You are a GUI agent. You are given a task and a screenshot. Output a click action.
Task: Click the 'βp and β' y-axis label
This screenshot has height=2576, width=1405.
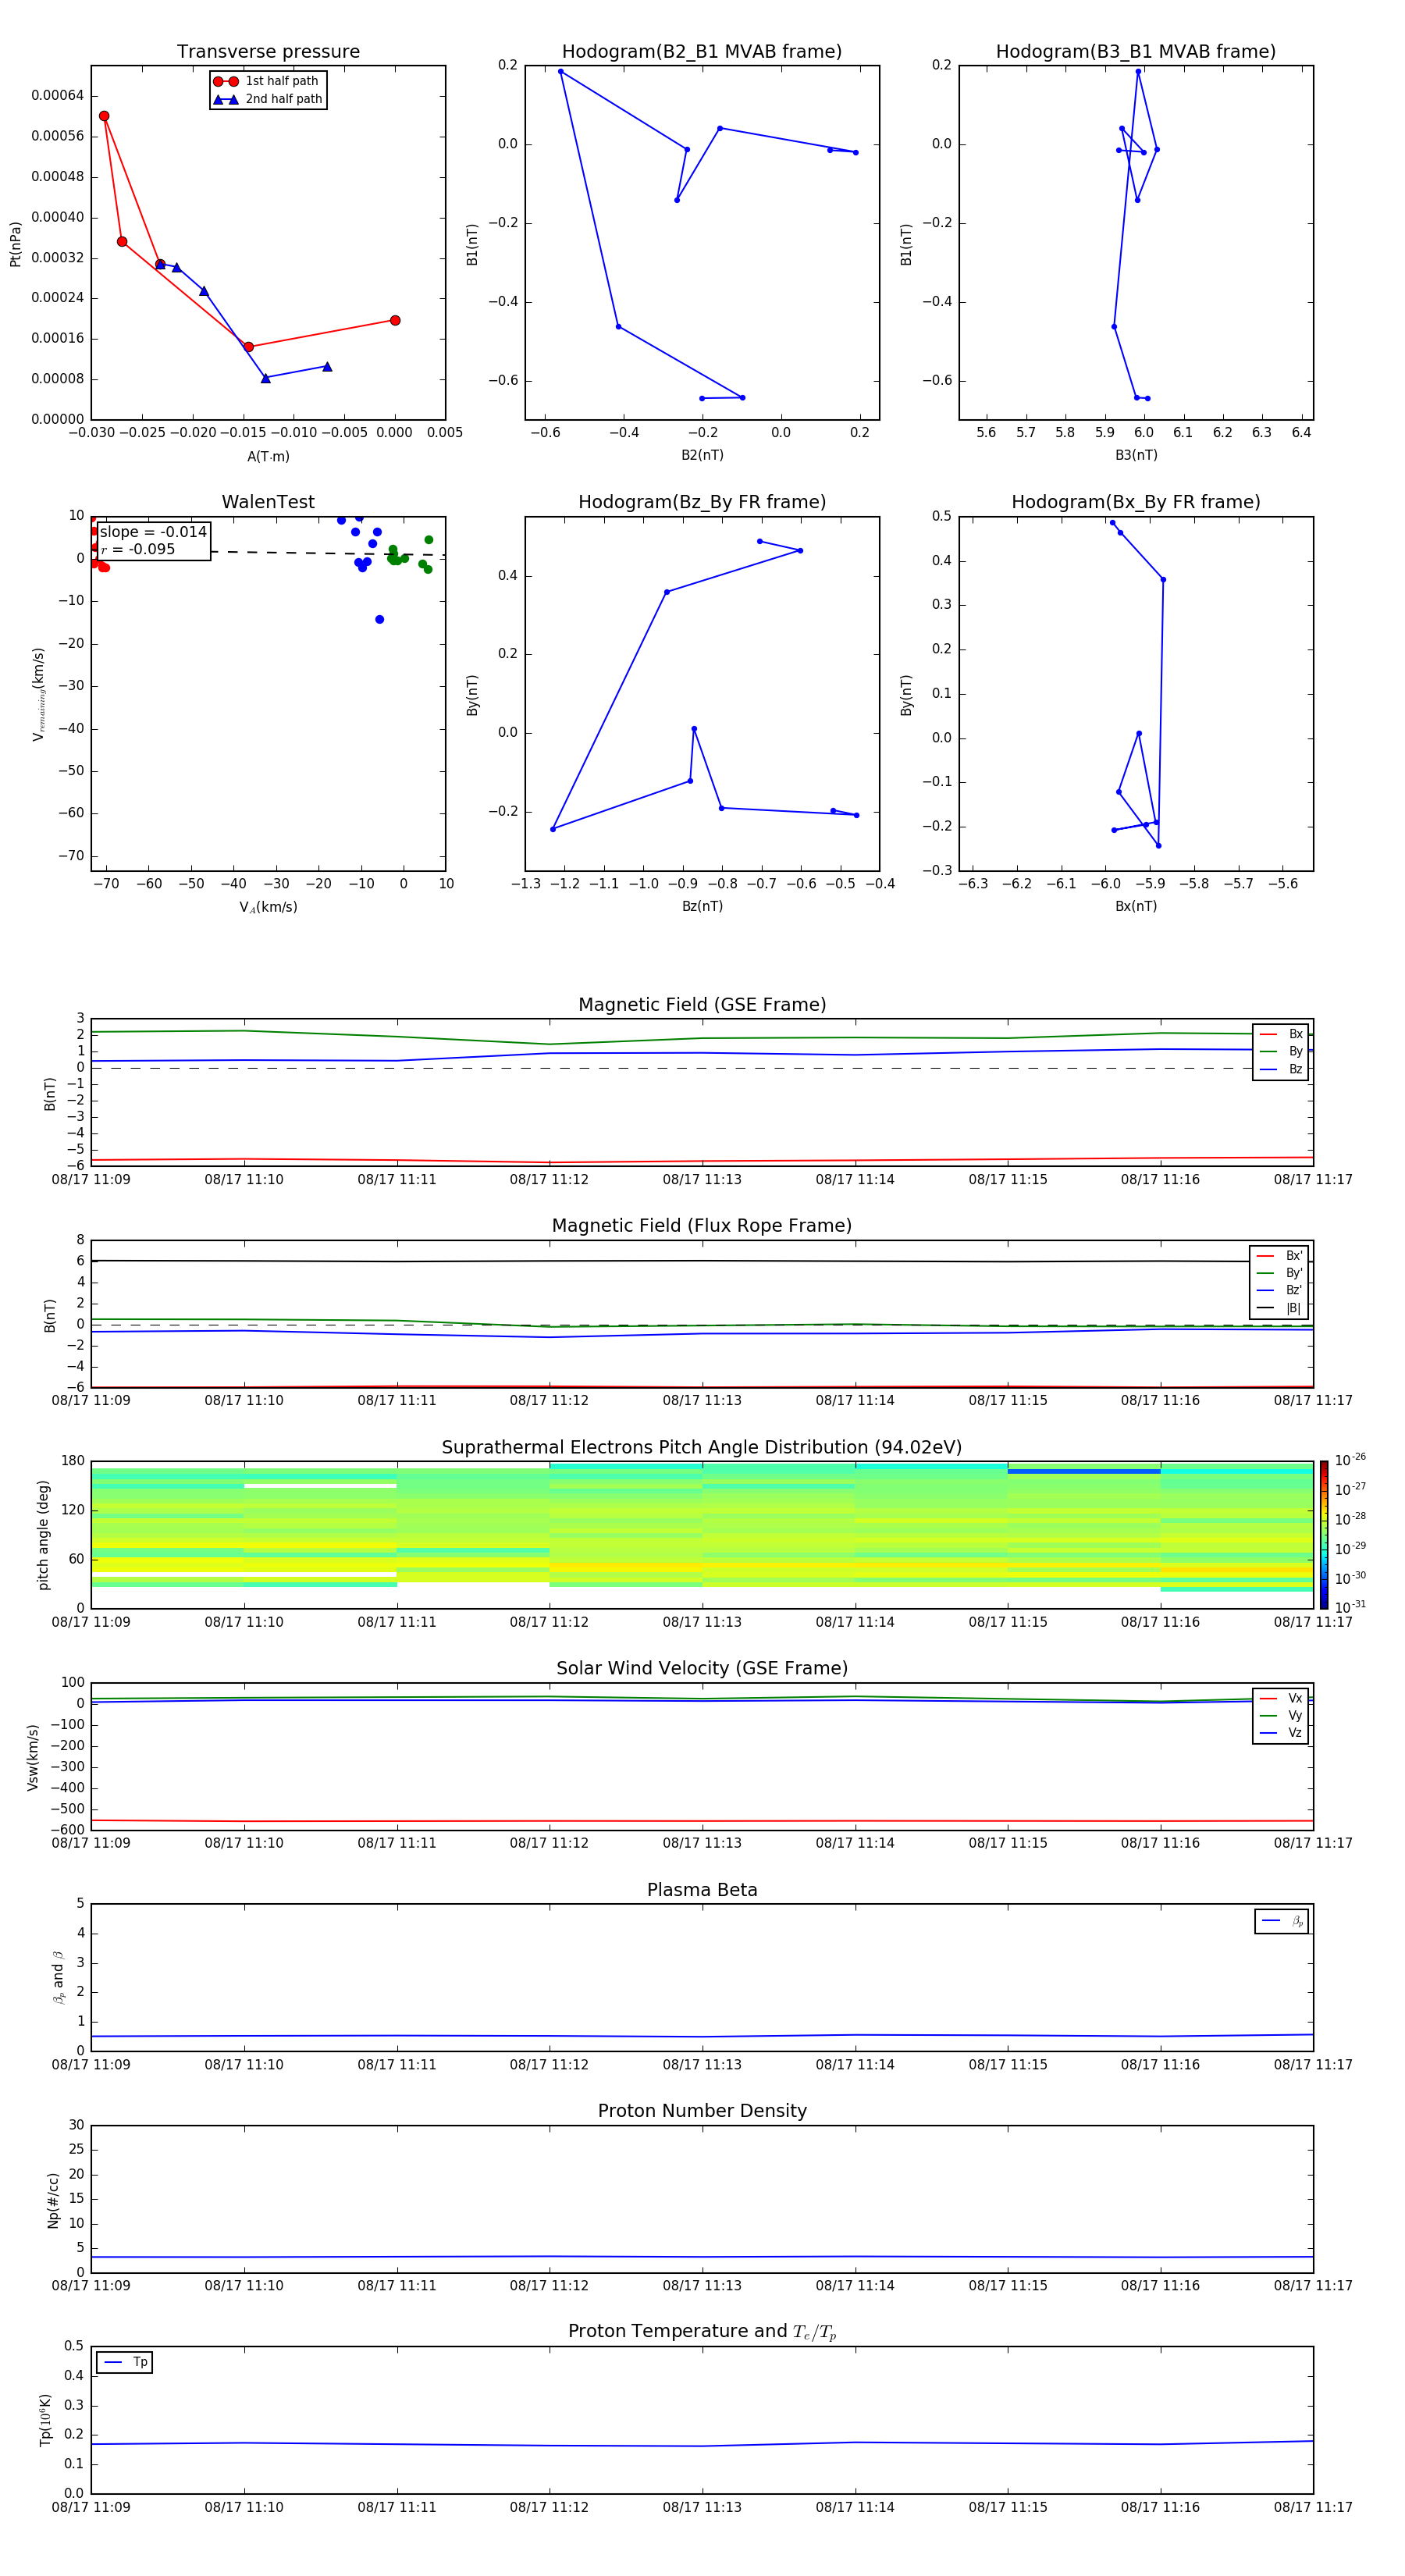point(58,1977)
